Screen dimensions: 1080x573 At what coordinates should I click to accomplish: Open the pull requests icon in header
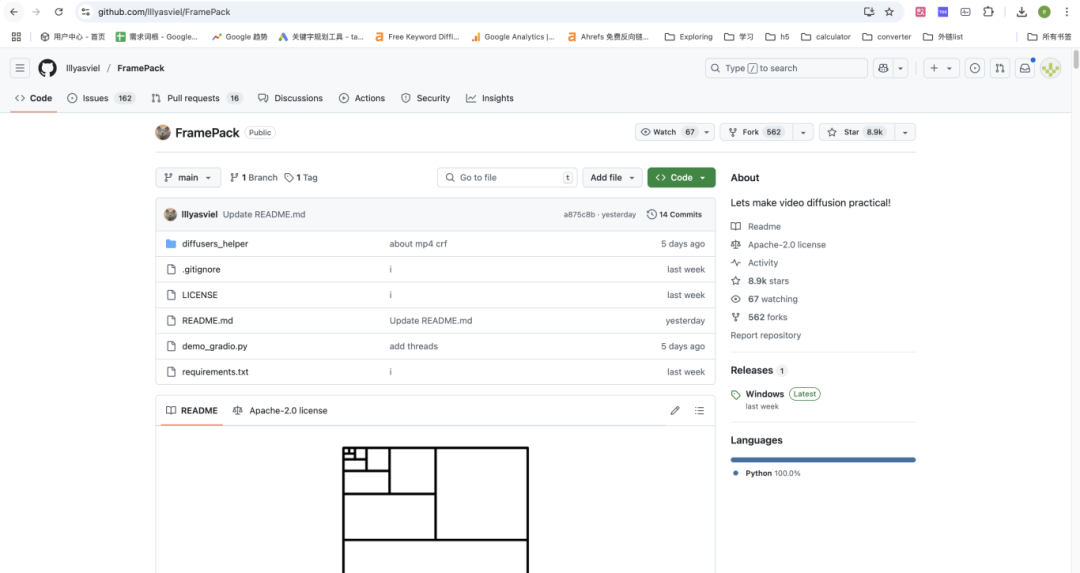tap(999, 68)
